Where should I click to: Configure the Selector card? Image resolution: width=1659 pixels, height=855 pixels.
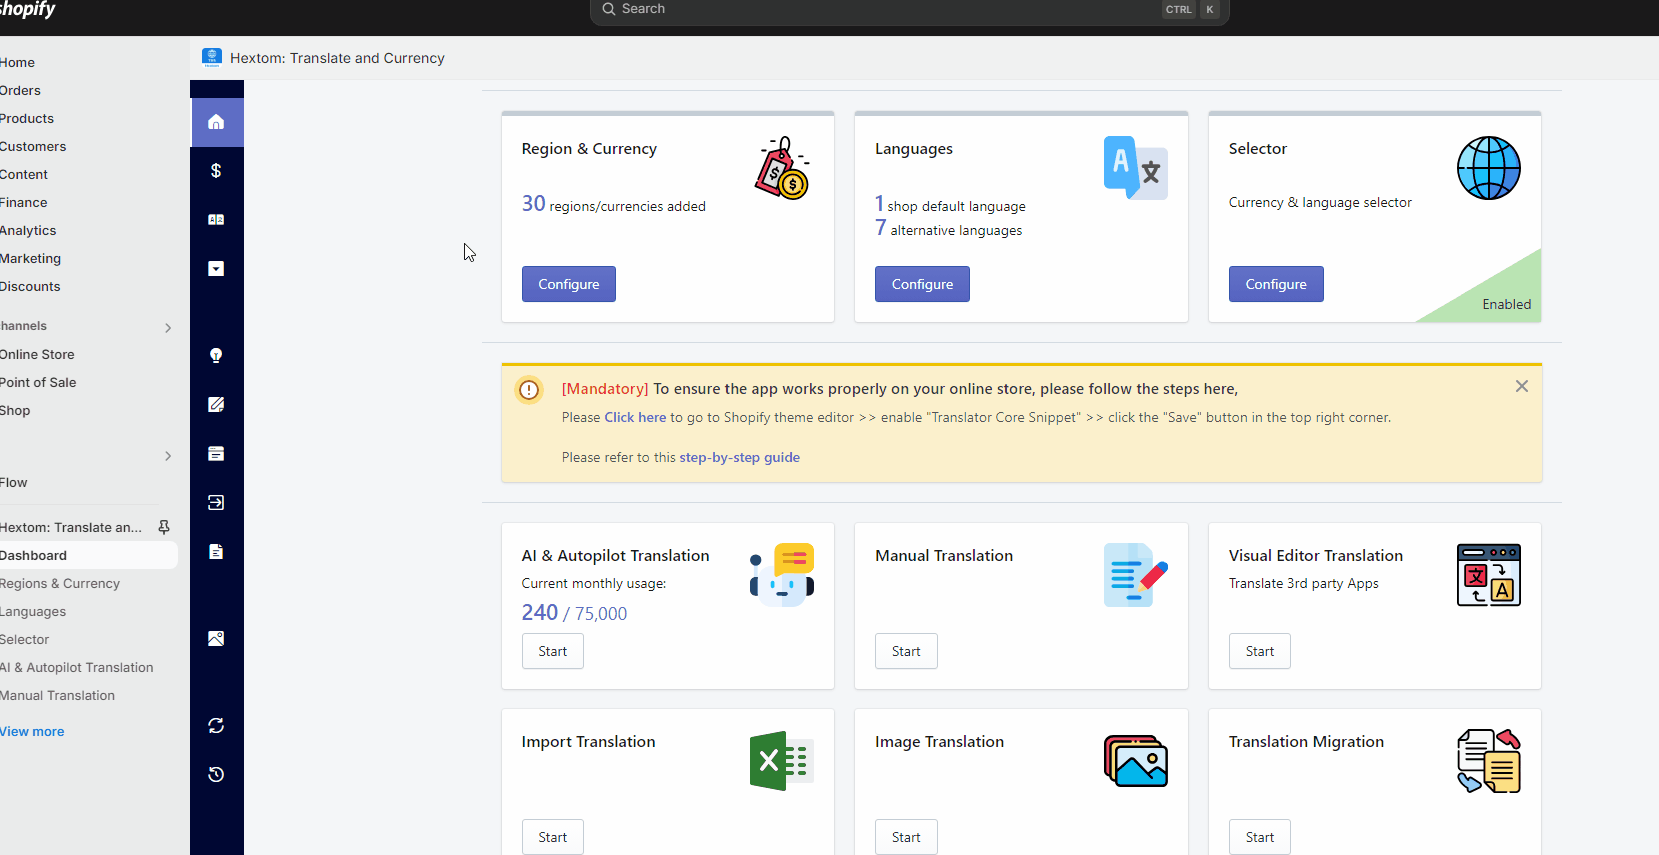(x=1276, y=284)
